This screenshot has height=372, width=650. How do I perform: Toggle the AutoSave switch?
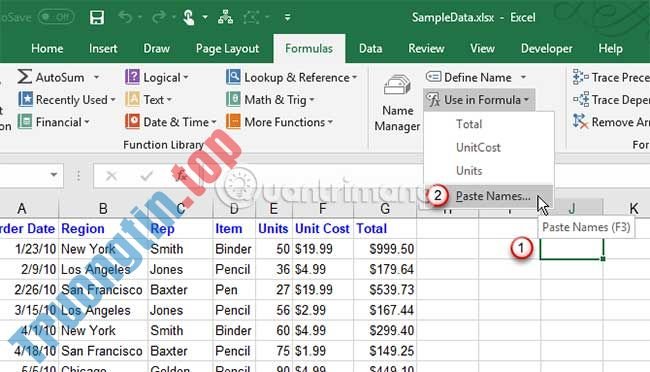56,17
